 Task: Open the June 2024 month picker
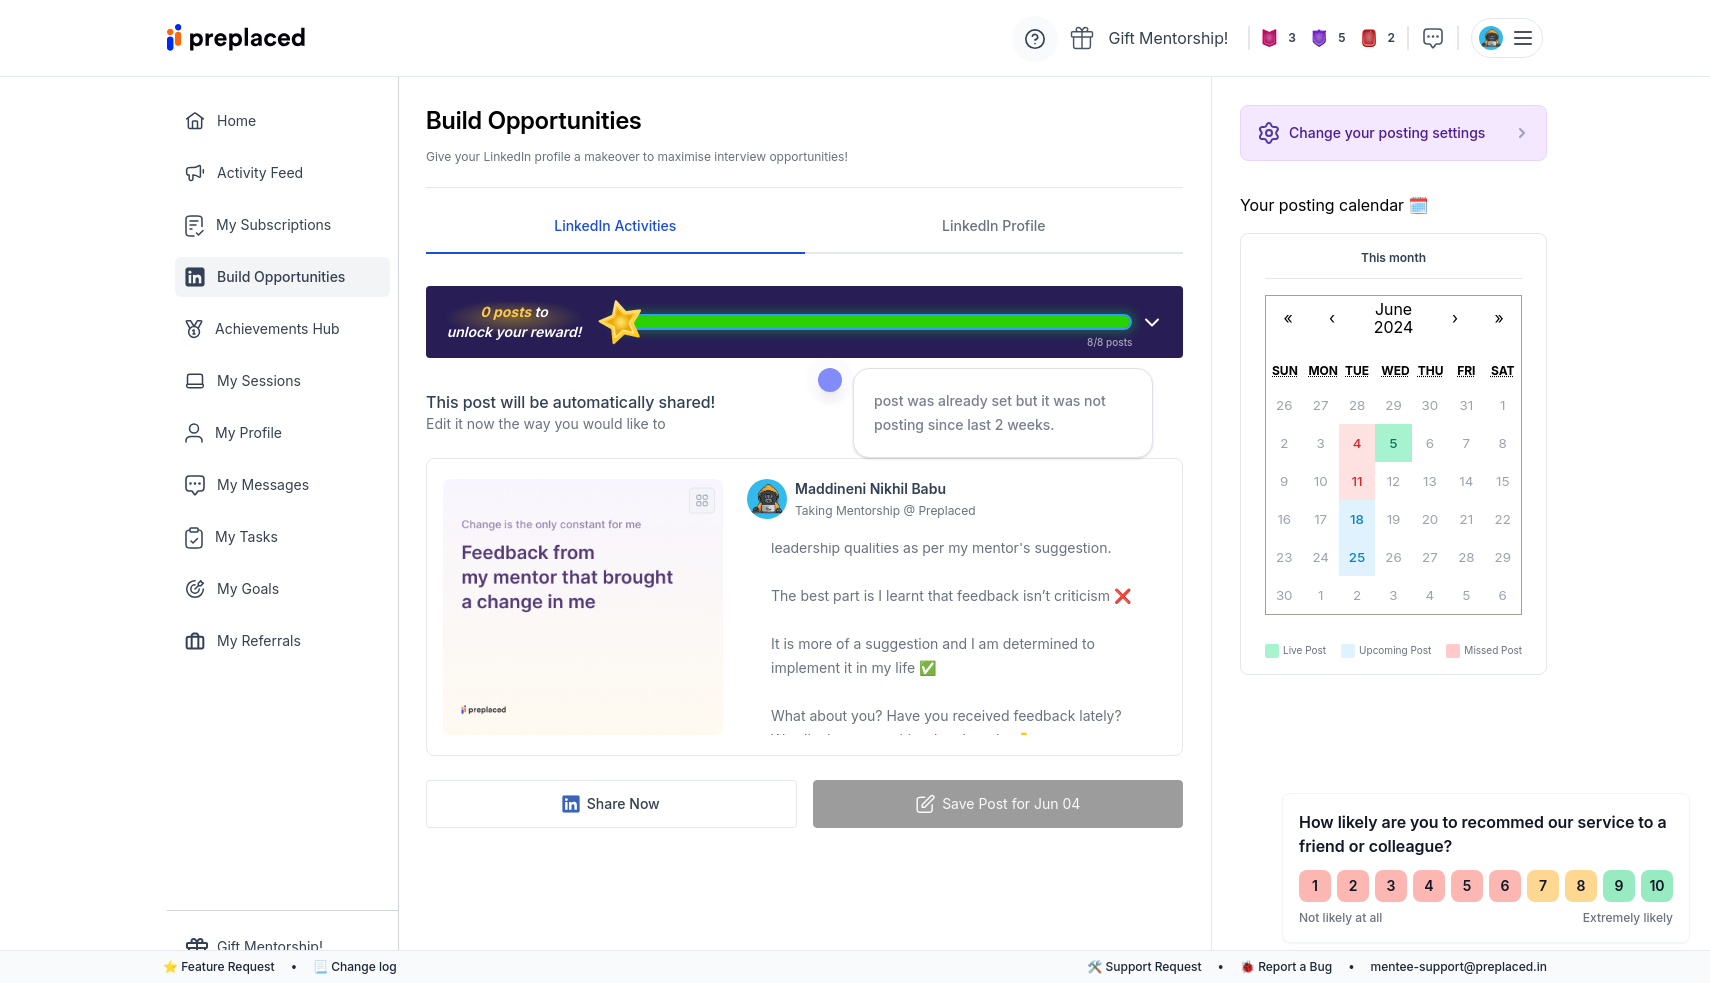(x=1393, y=319)
